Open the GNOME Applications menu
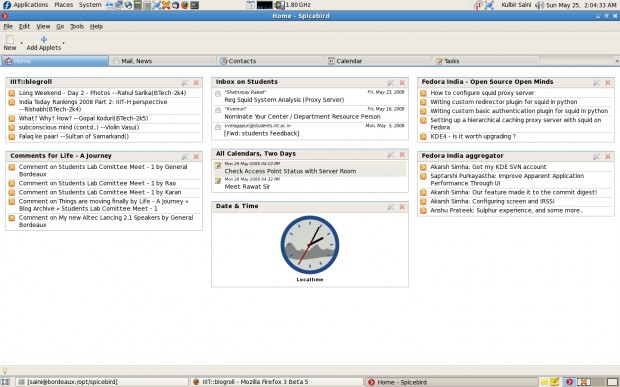 click(x=26, y=5)
